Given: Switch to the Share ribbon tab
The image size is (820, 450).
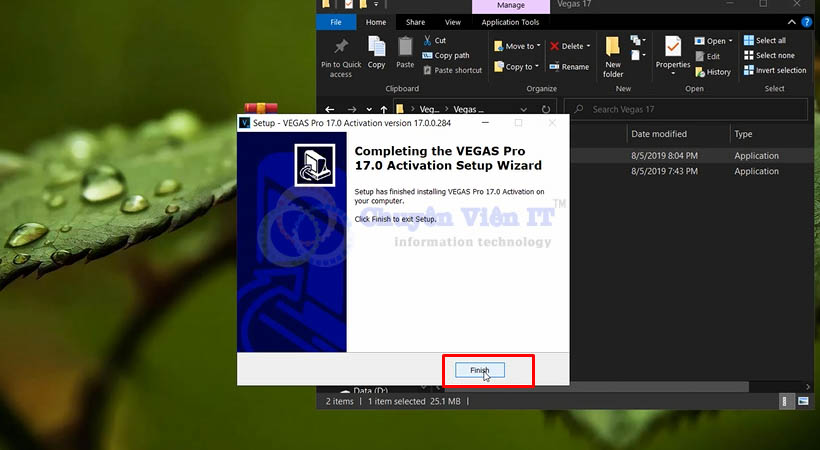Looking at the screenshot, I should coord(415,22).
